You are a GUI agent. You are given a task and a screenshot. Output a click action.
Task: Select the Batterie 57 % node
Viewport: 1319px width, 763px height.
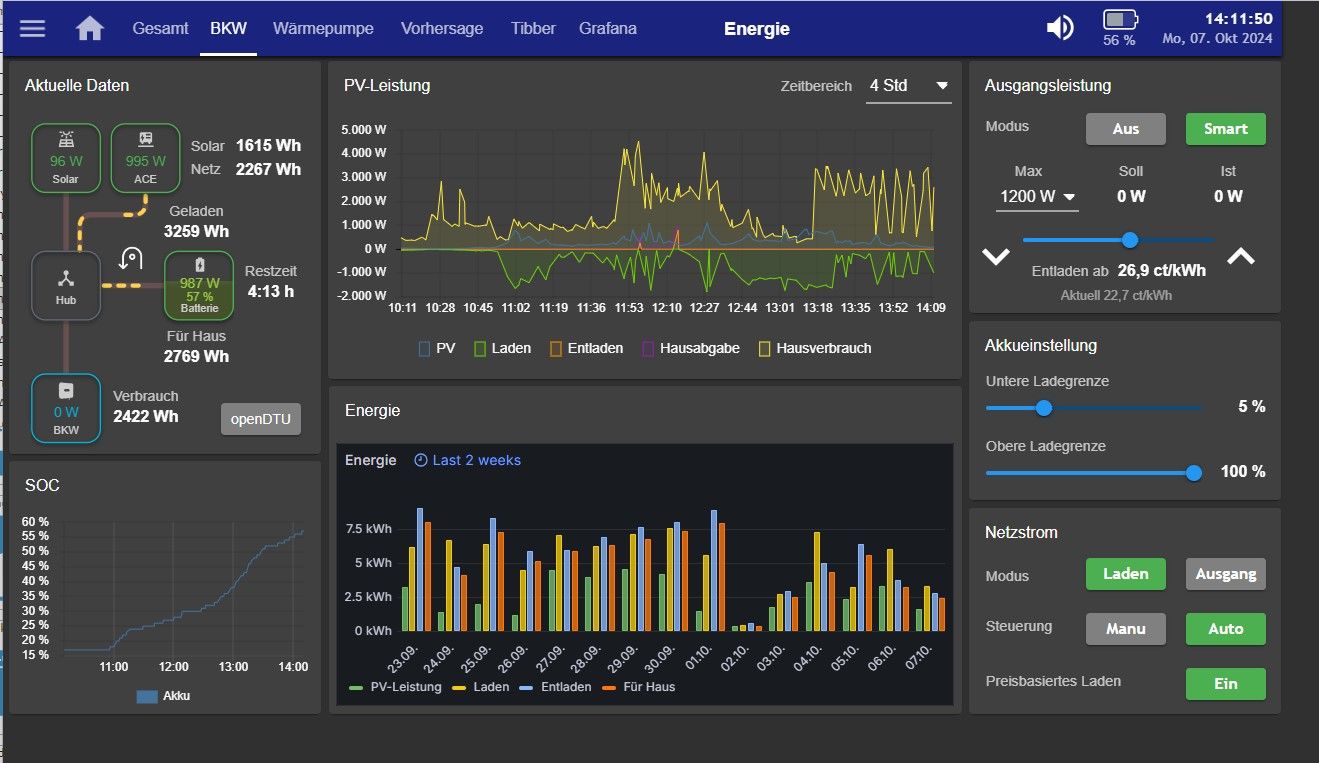[199, 285]
